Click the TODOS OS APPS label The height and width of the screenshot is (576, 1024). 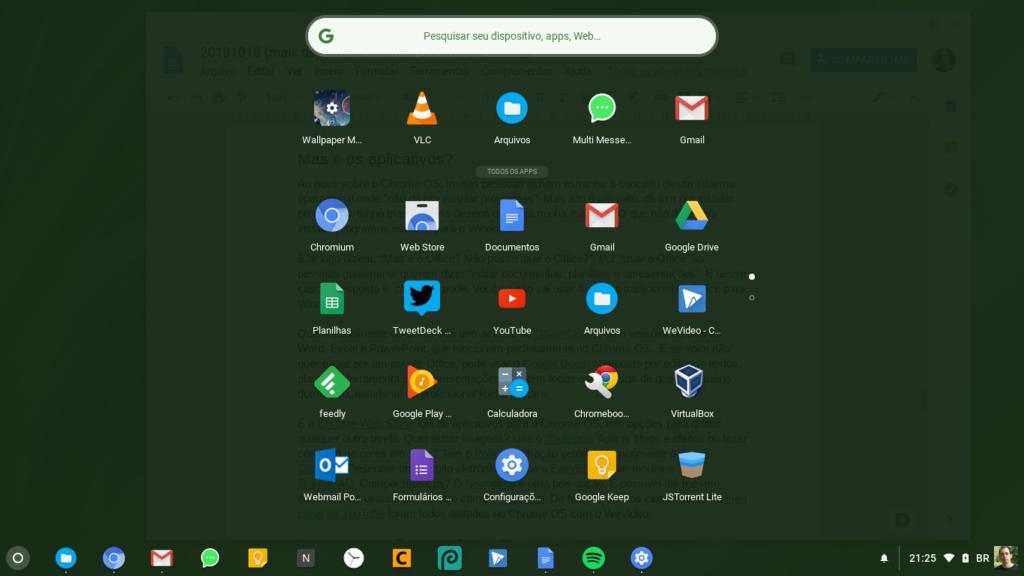click(x=512, y=172)
